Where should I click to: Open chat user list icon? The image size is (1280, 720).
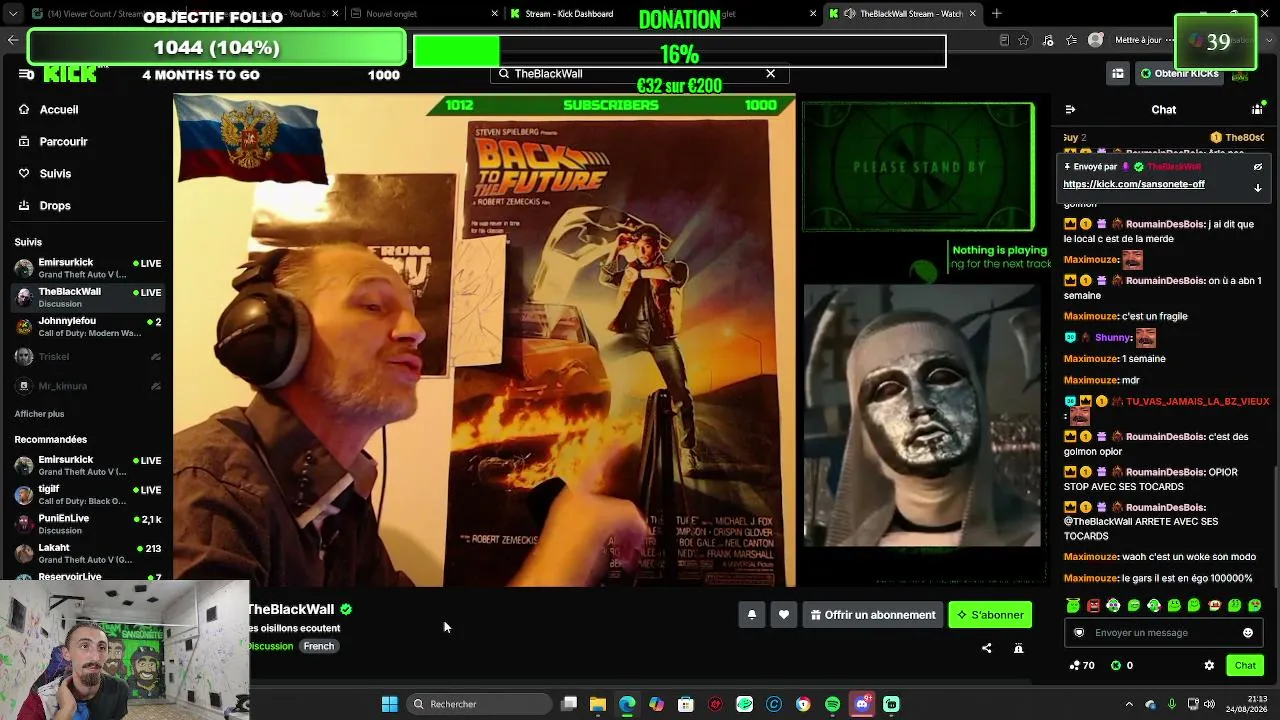[x=1257, y=109]
